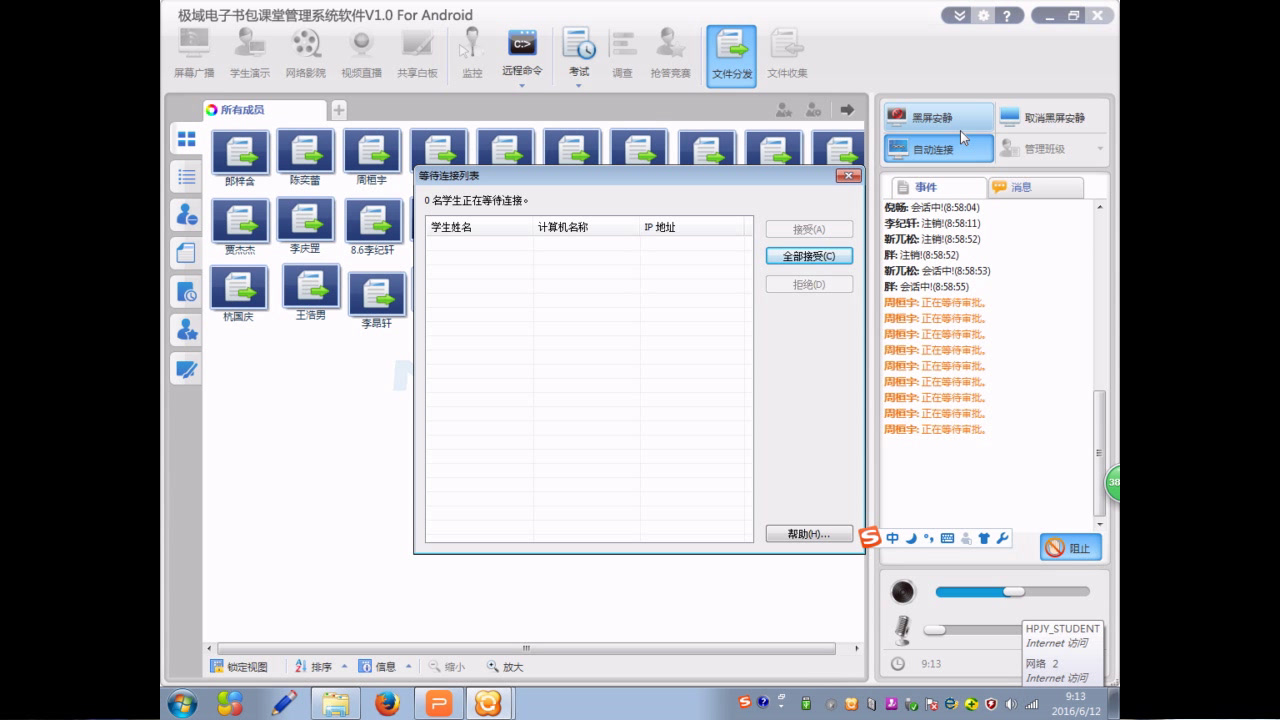
Task: Toggle 取消黑屏安静 cancel black screen
Action: [x=1052, y=117]
